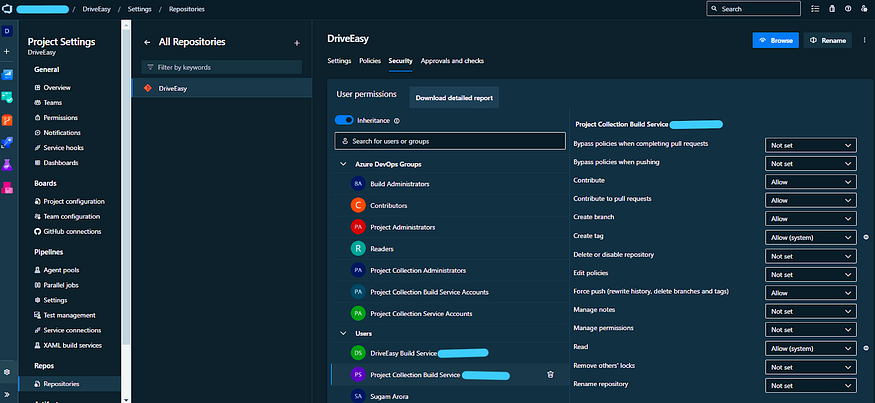Image resolution: width=875 pixels, height=403 pixels.
Task: Click the DS avatar for DriveEasy Build Service
Action: (x=358, y=353)
